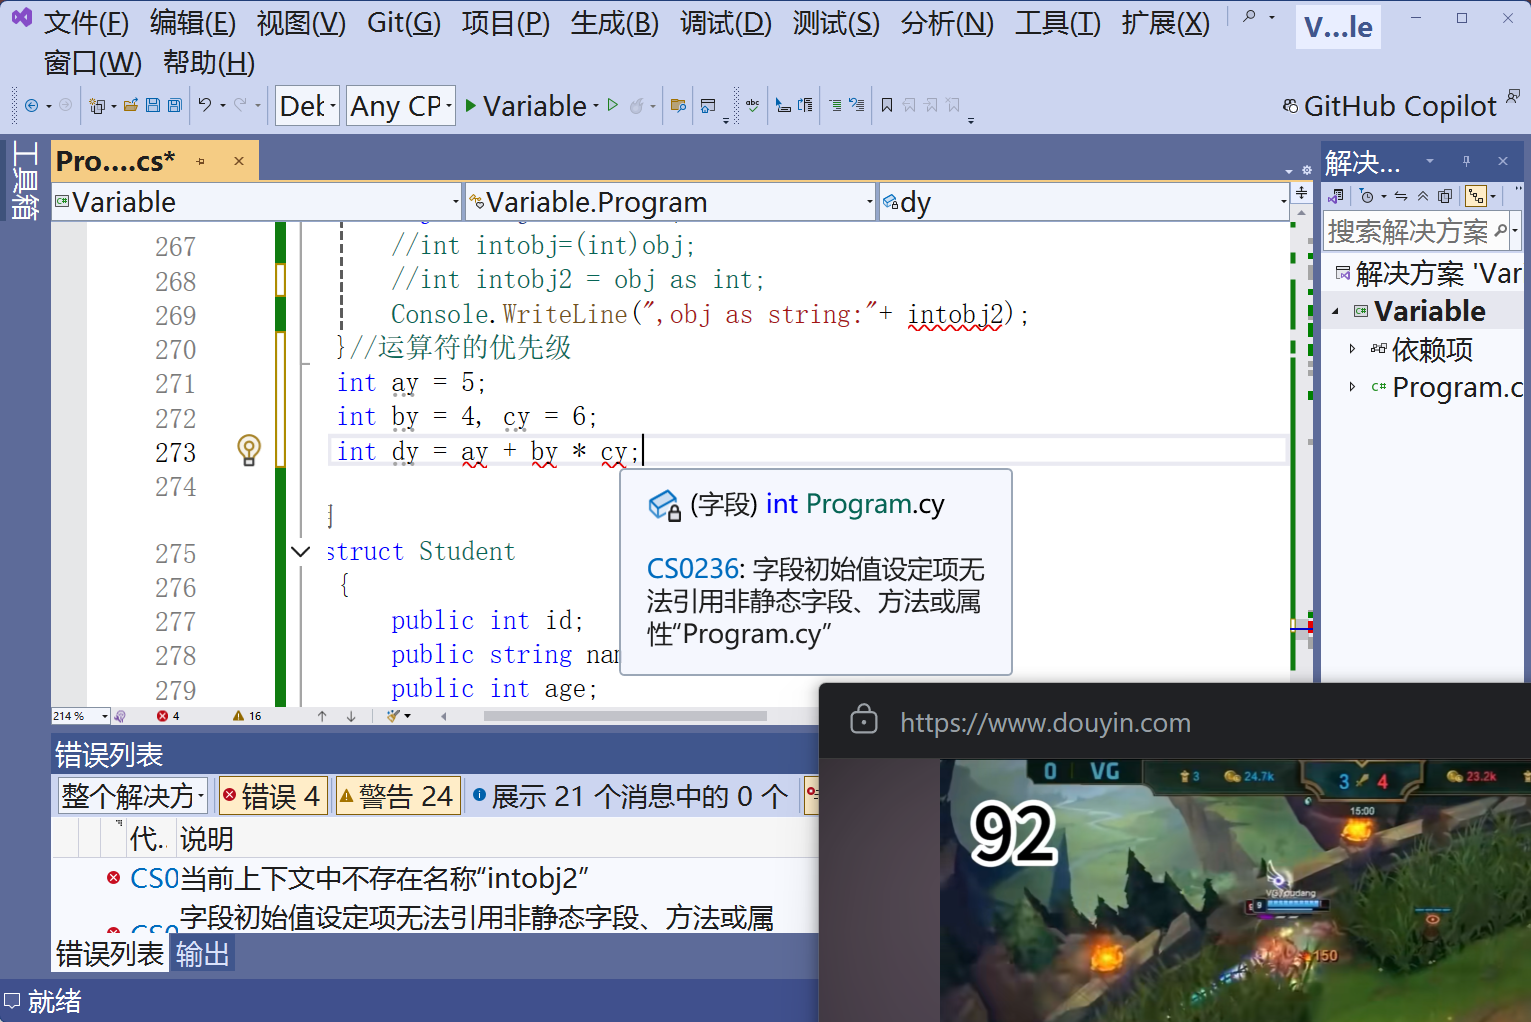Open GitHub Copilot status menu
Viewport: 1531px width, 1022px height.
click(x=1396, y=105)
